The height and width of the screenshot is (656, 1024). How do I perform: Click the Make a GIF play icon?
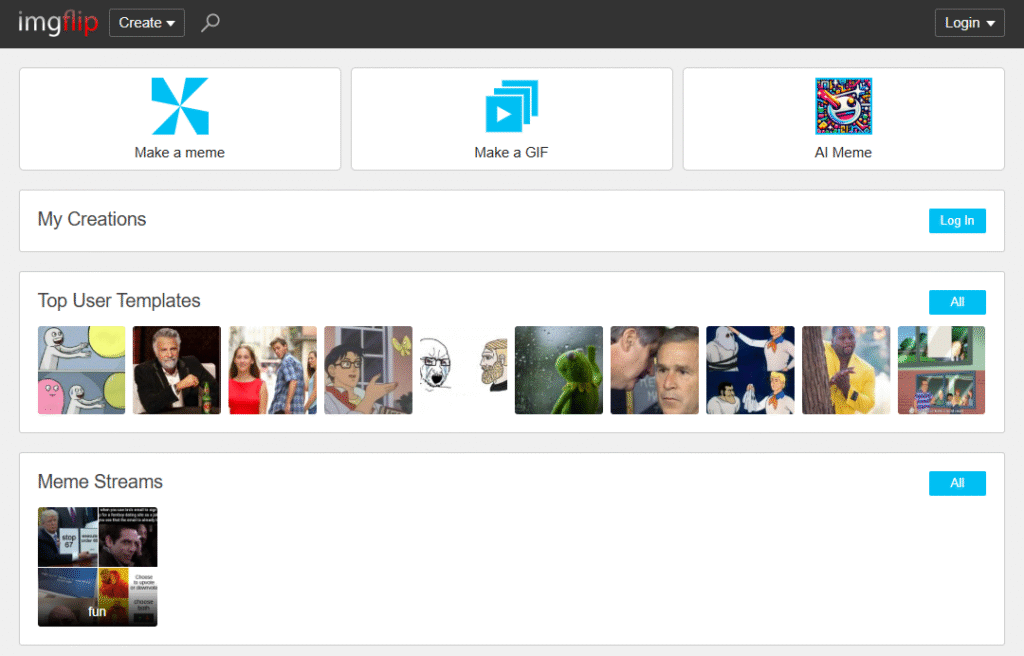coord(511,106)
